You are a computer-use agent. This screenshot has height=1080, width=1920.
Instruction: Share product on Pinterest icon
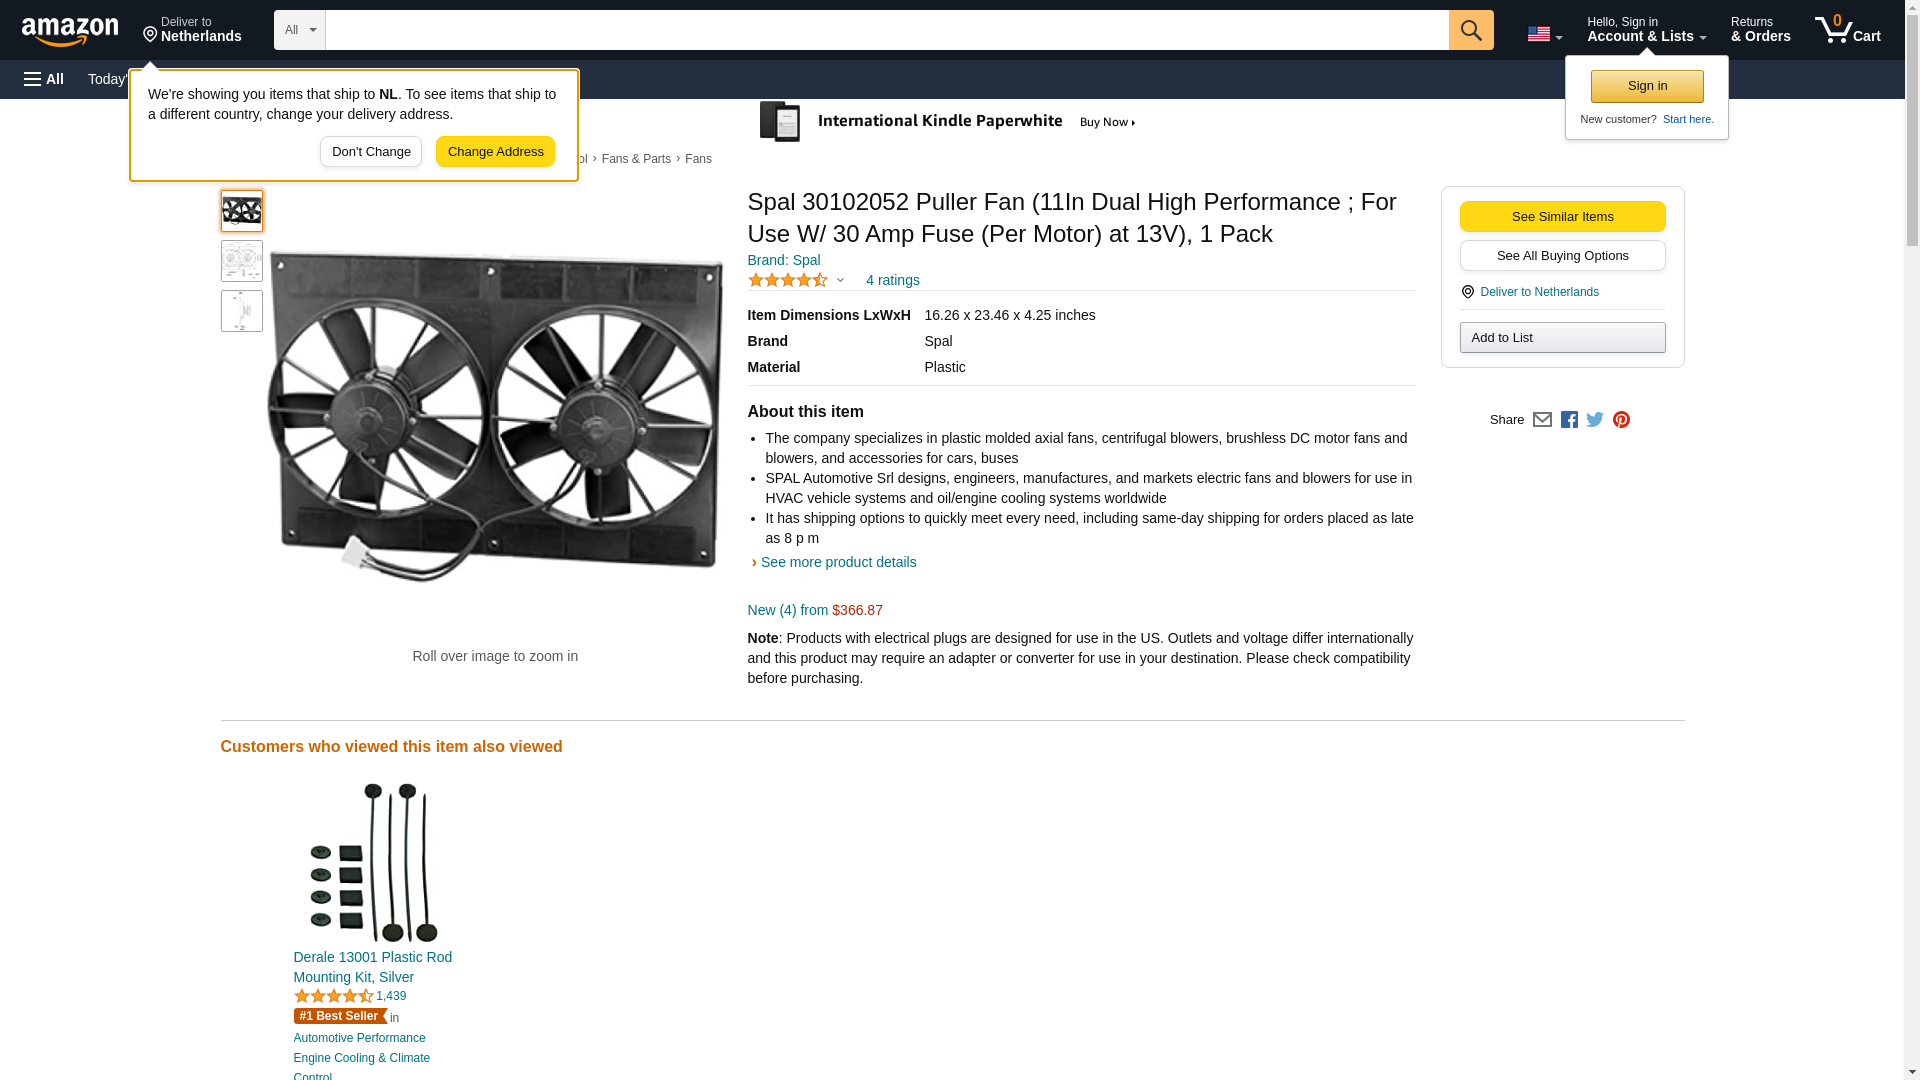(1621, 420)
